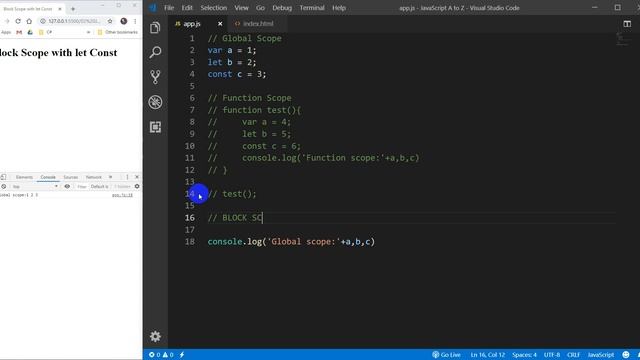Change file encoding UTF-8
Screen dimensions: 640x360
[552, 355]
